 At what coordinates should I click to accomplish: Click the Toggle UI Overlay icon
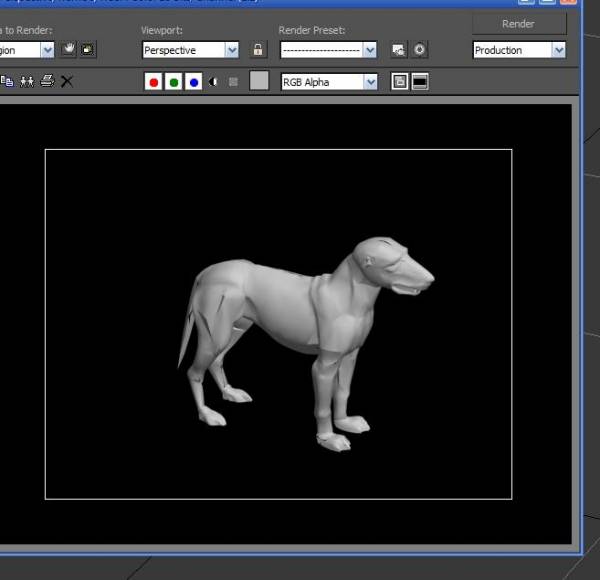pyautogui.click(x=400, y=82)
